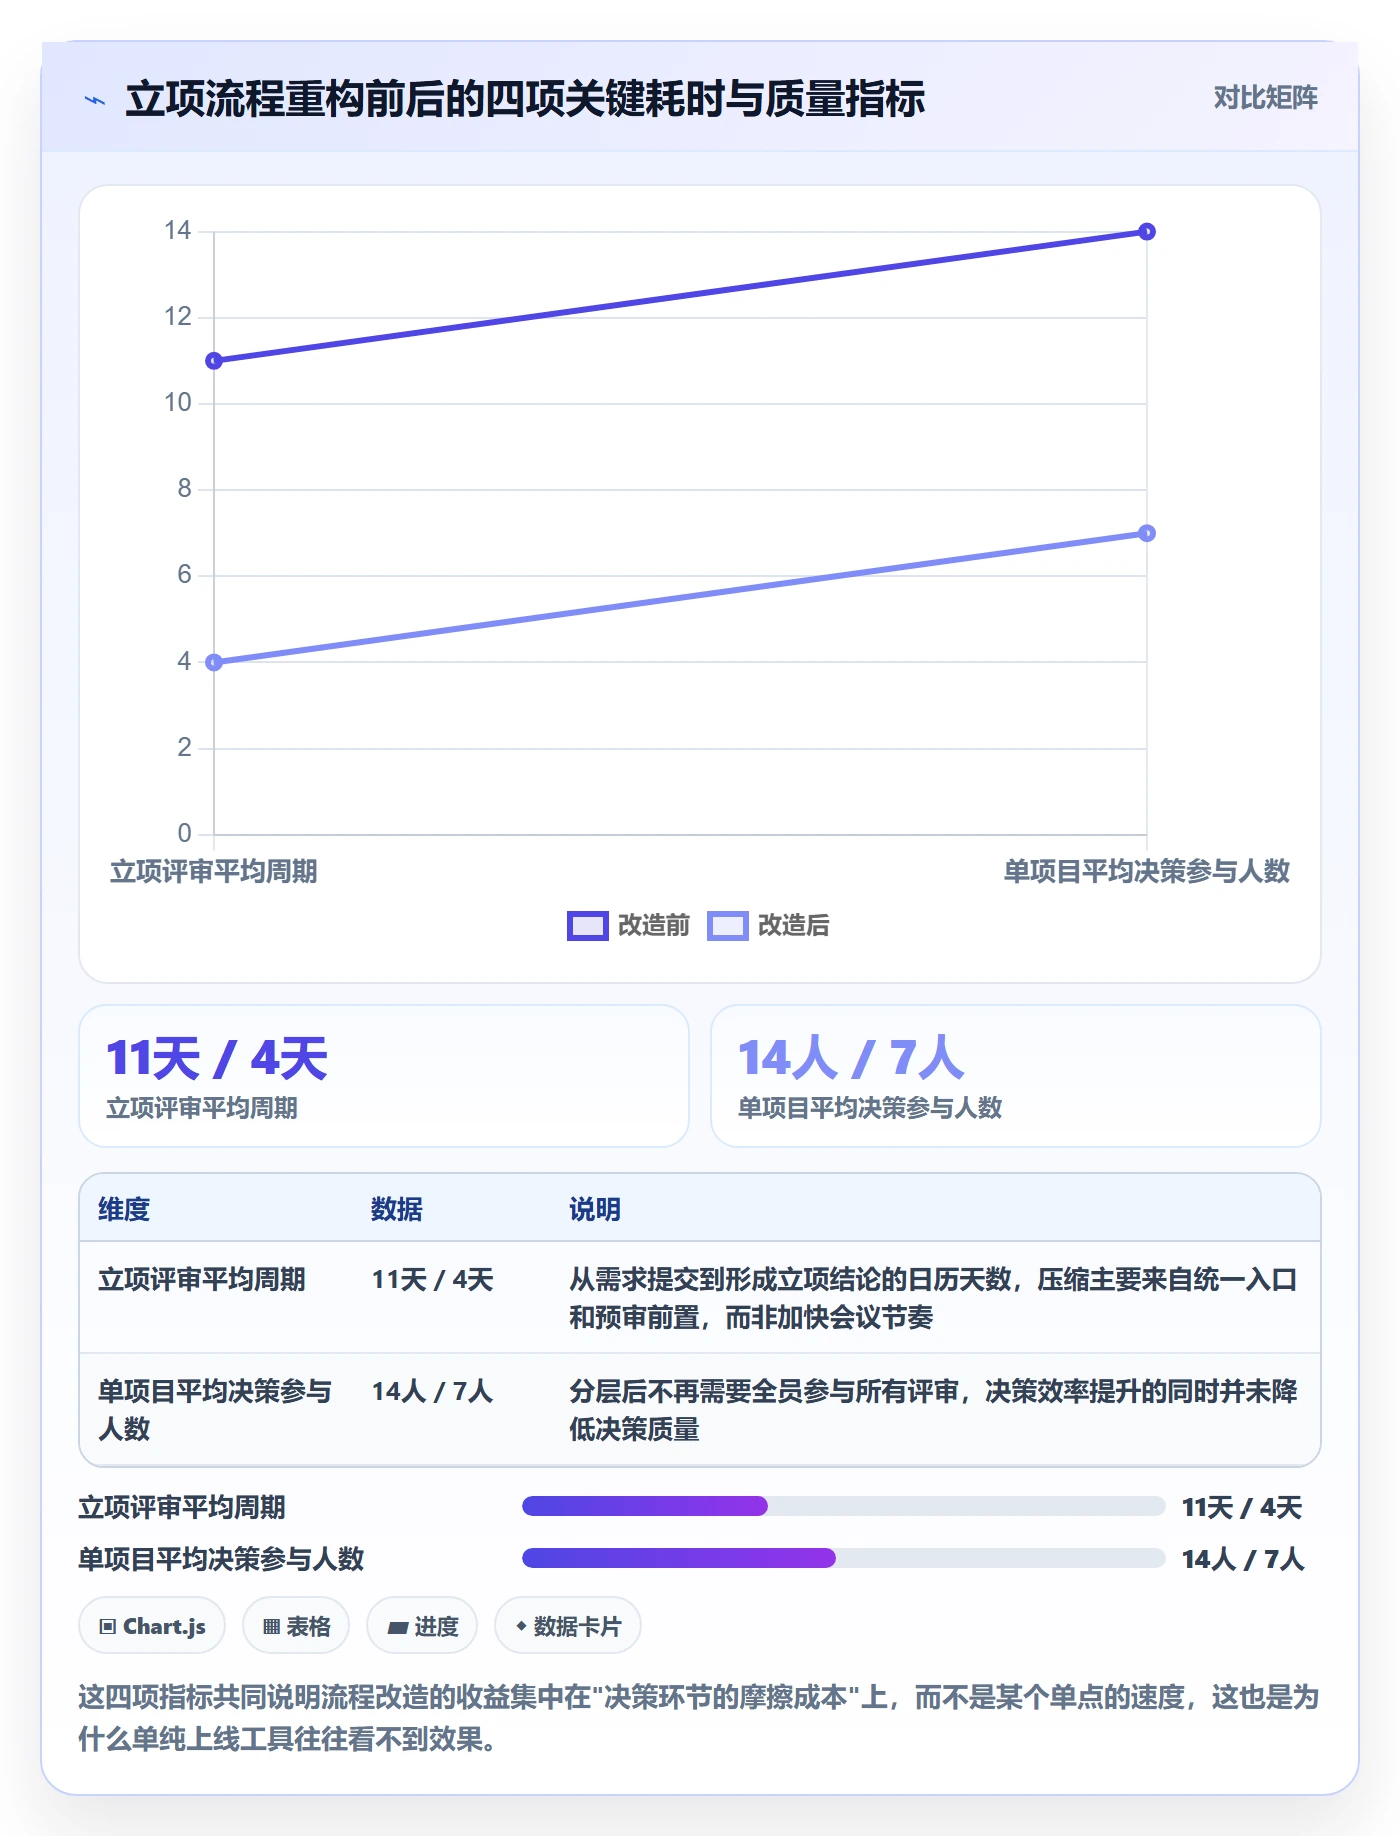This screenshot has width=1400, height=1836.
Task: Click the y-axis tick label 14
Action: pos(177,231)
